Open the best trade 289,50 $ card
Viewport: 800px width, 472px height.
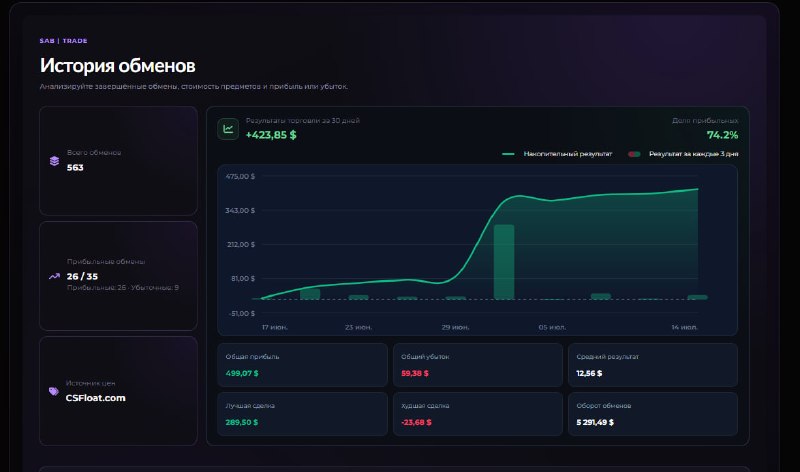(303, 414)
